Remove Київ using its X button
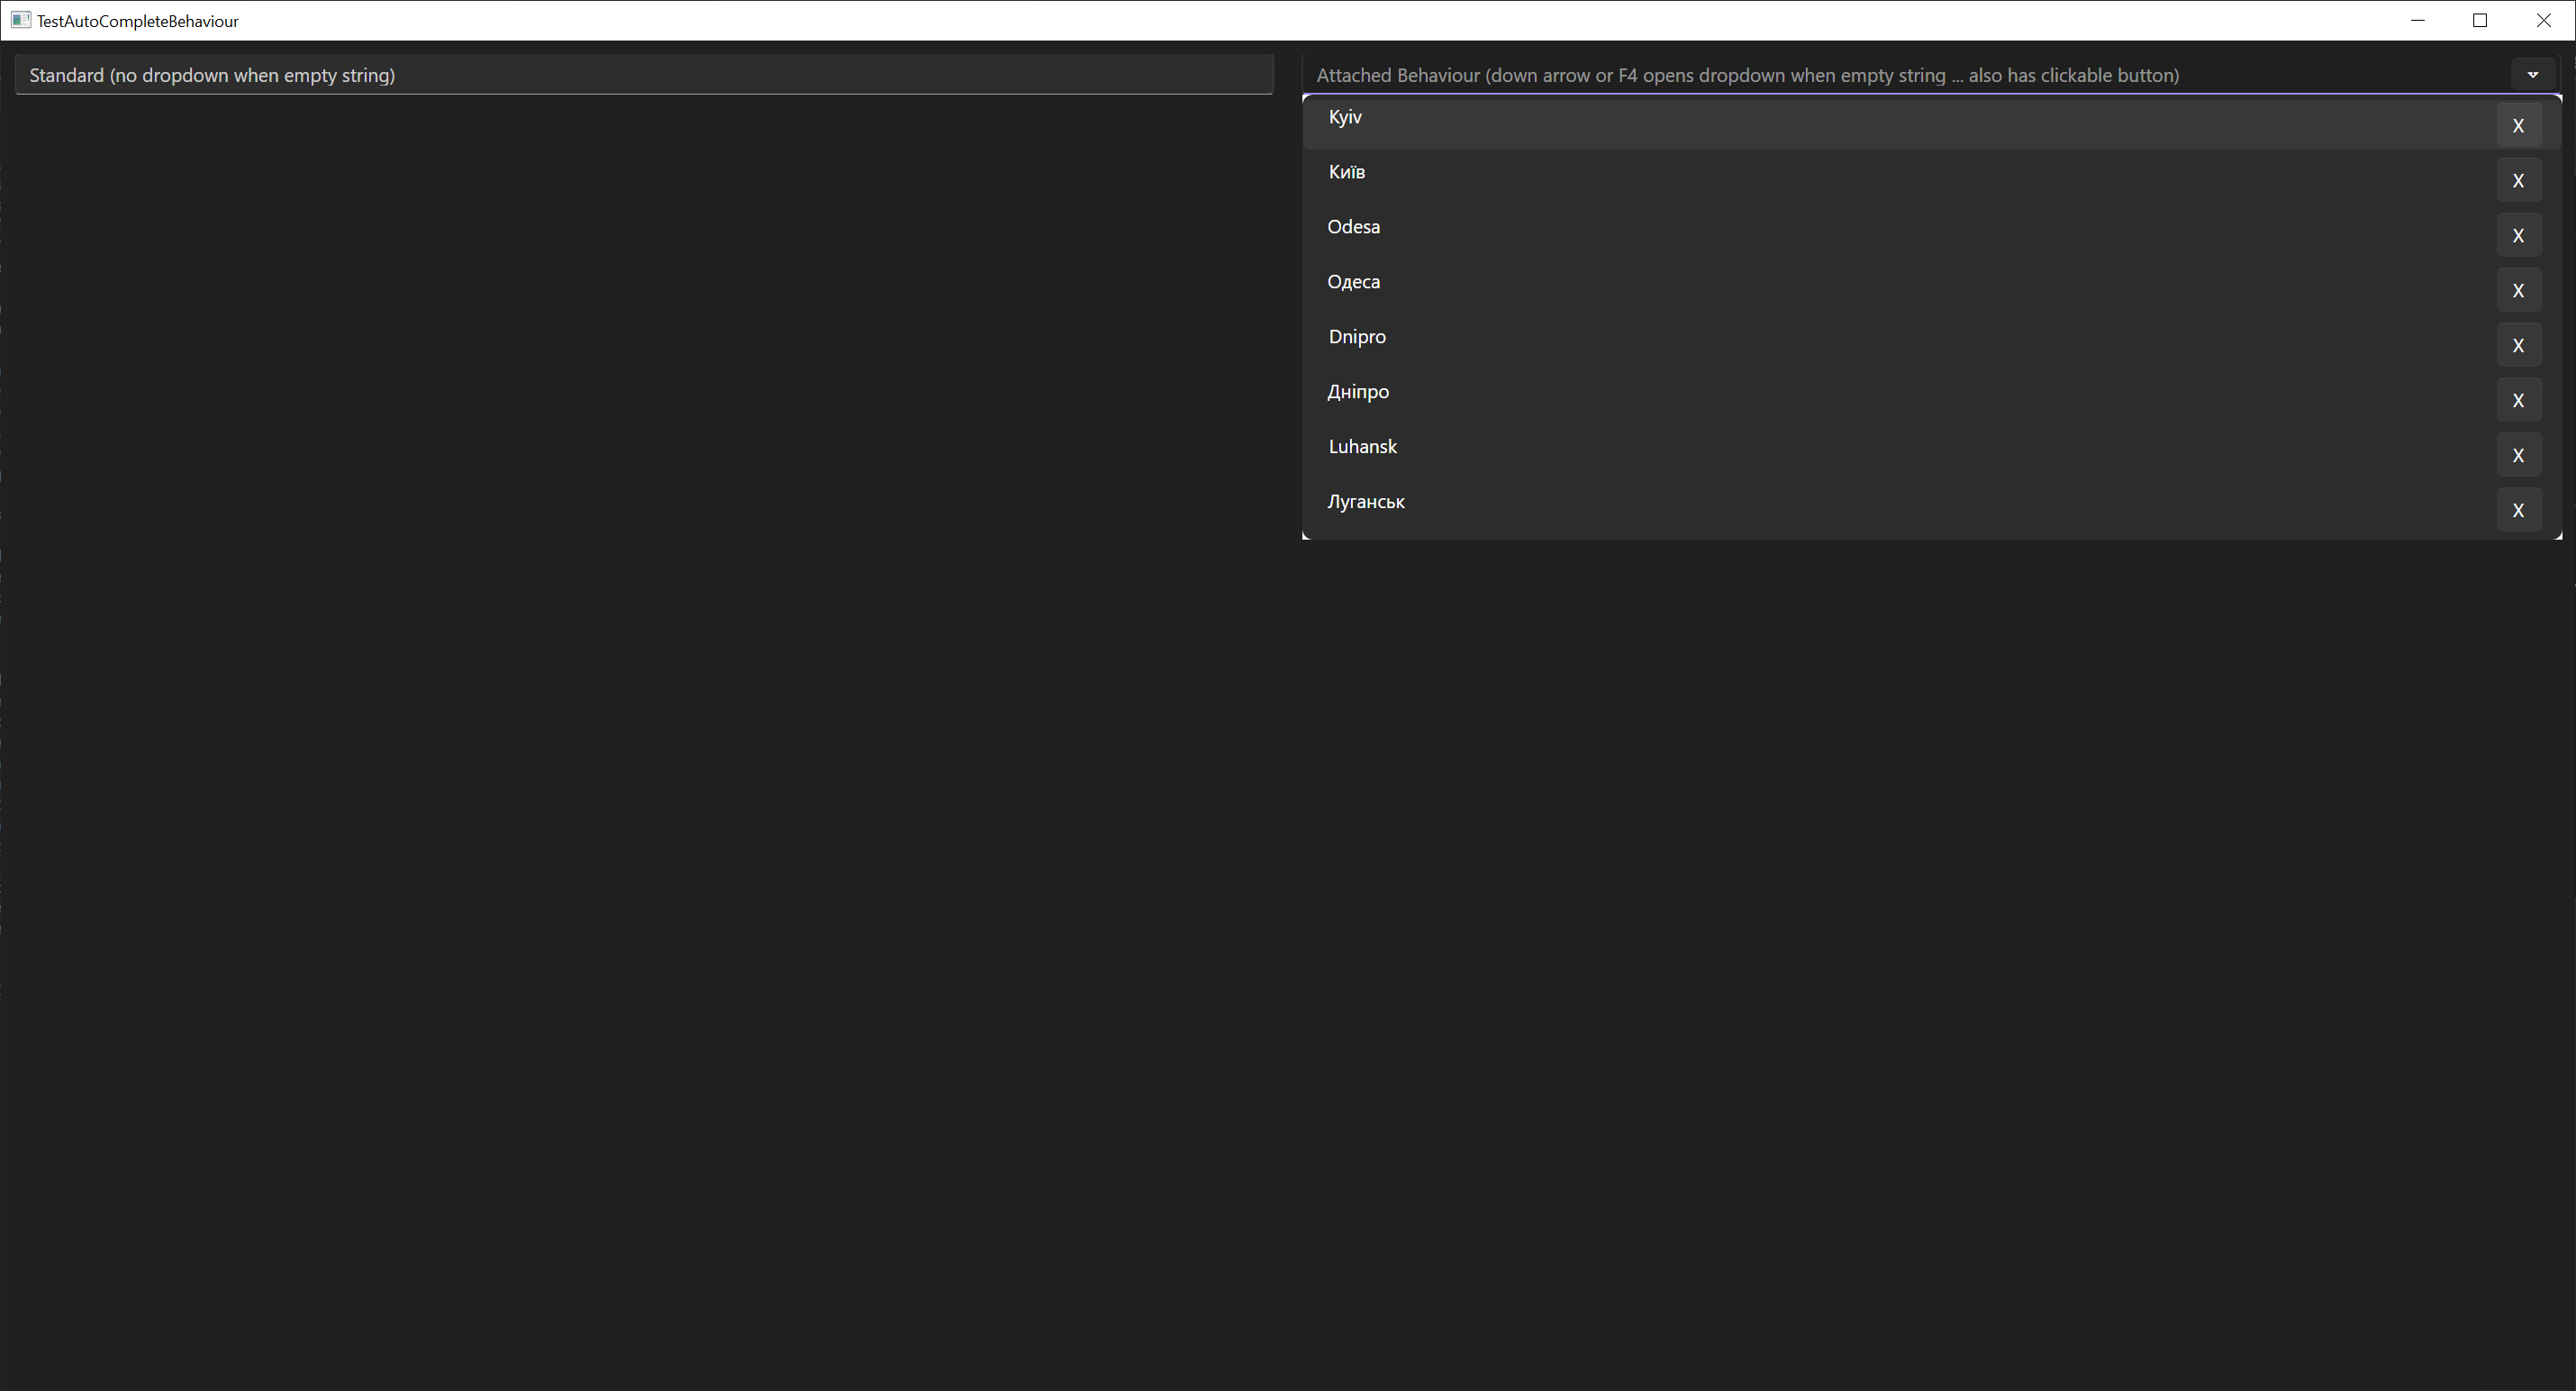This screenshot has width=2576, height=1391. (2519, 180)
